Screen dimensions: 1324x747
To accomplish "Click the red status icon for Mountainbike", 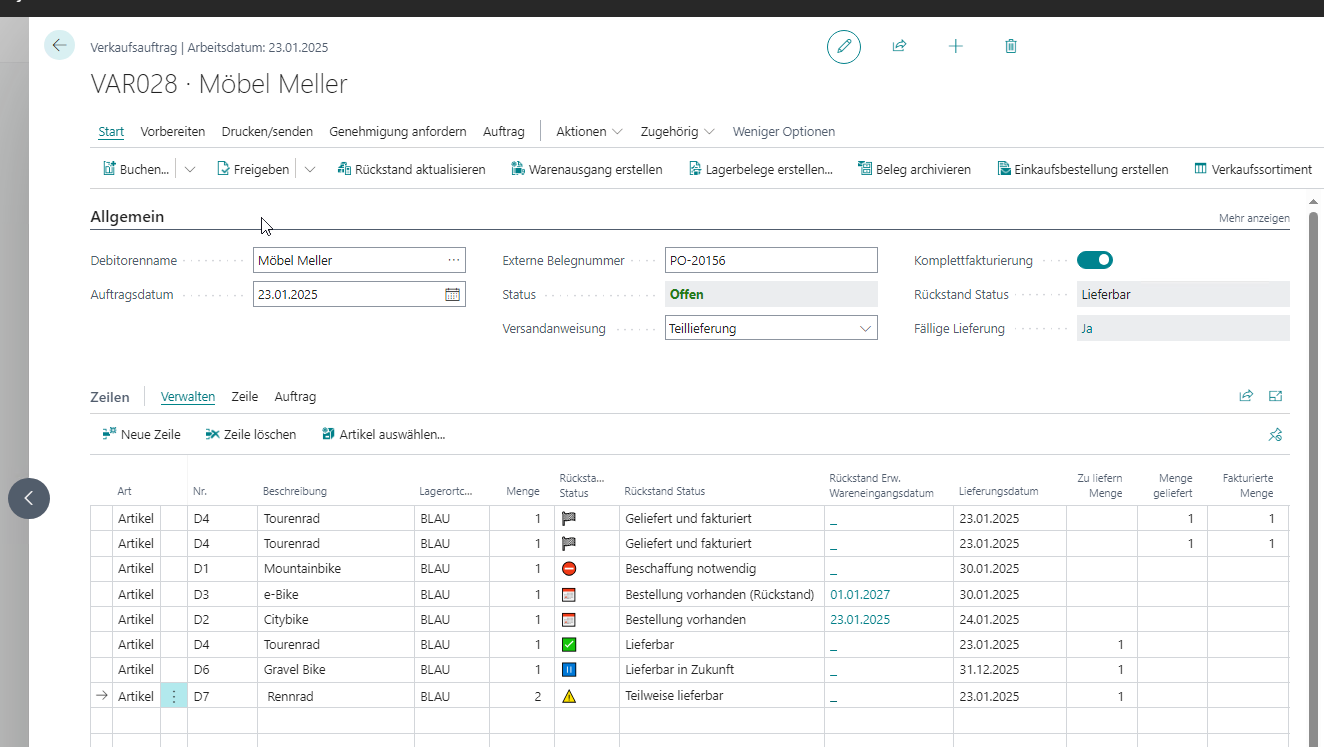I will pos(569,569).
